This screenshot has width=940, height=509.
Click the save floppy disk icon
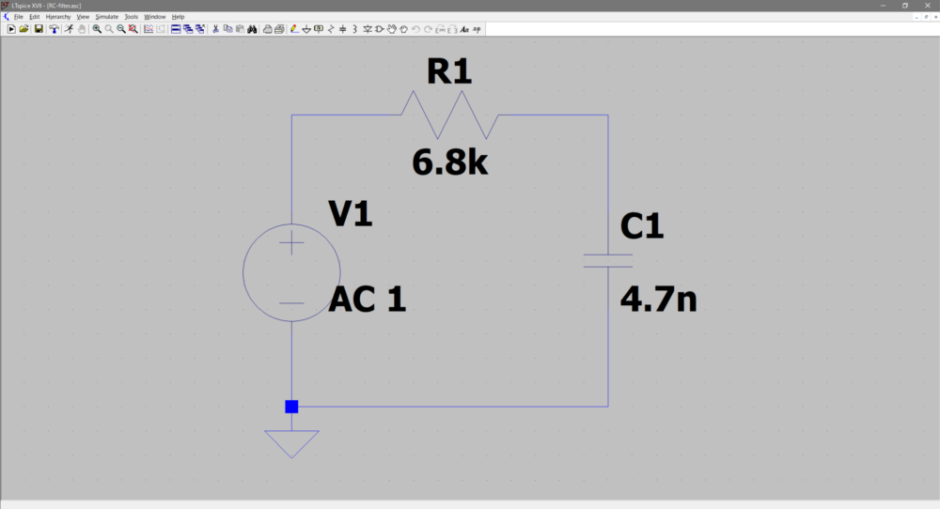tap(38, 29)
